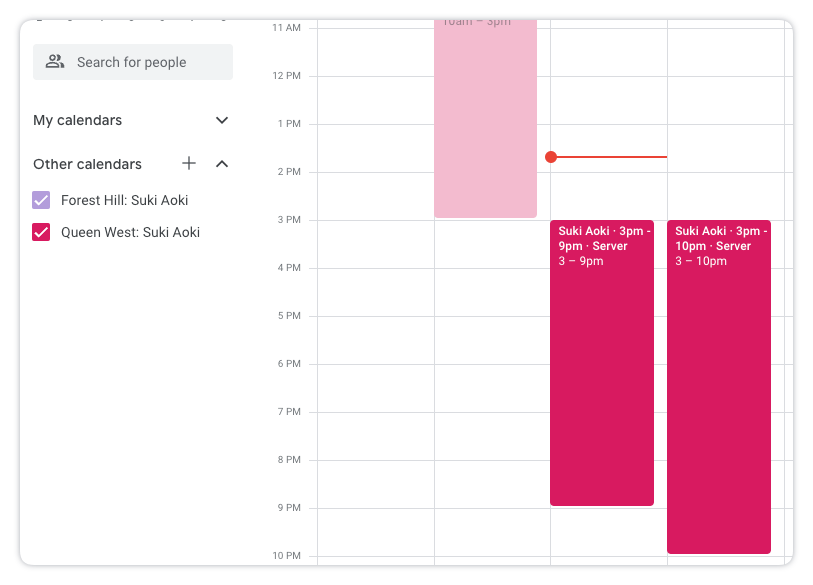Click the 1 PM time label
The image size is (813, 585).
point(289,123)
